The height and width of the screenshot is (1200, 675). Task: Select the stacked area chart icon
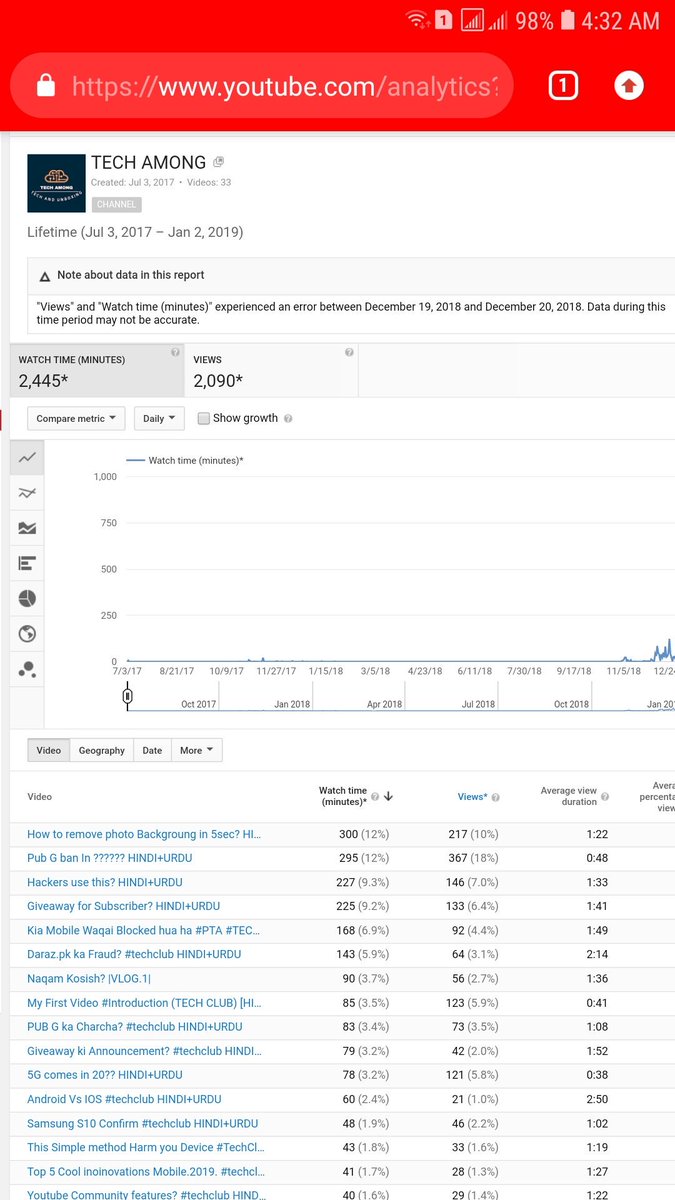click(27, 528)
